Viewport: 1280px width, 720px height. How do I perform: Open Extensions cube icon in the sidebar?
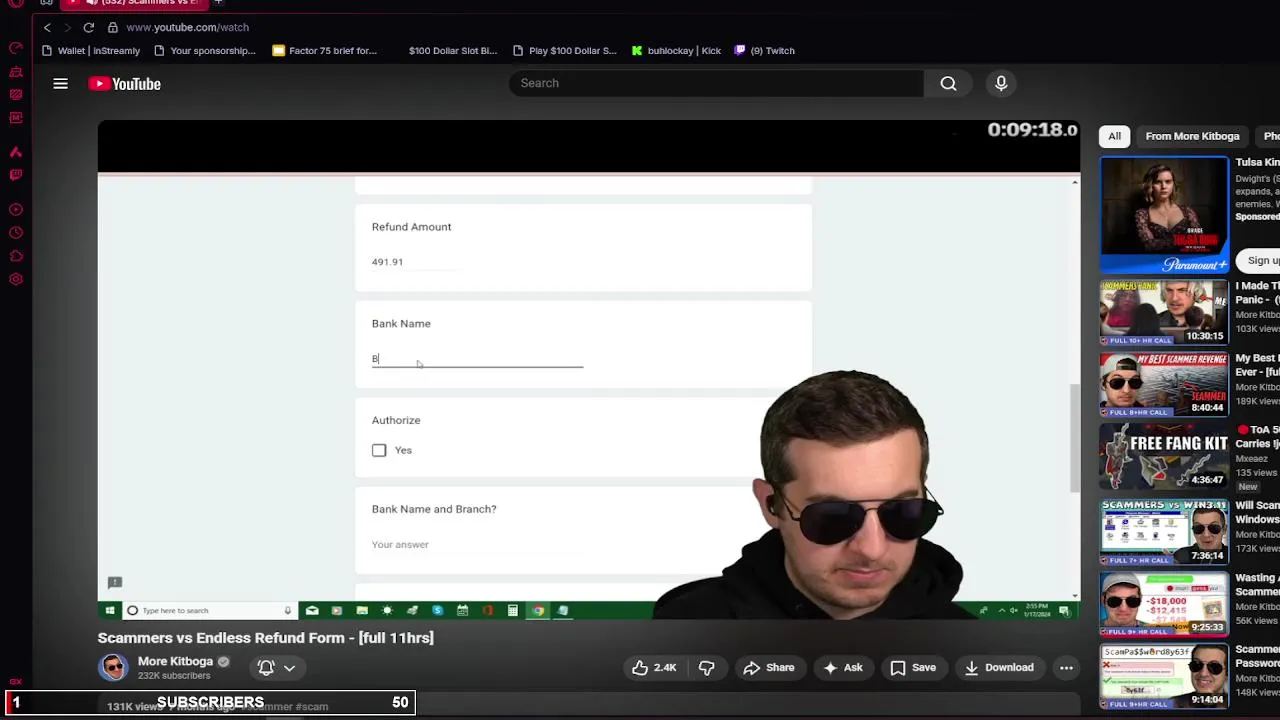coord(16,257)
